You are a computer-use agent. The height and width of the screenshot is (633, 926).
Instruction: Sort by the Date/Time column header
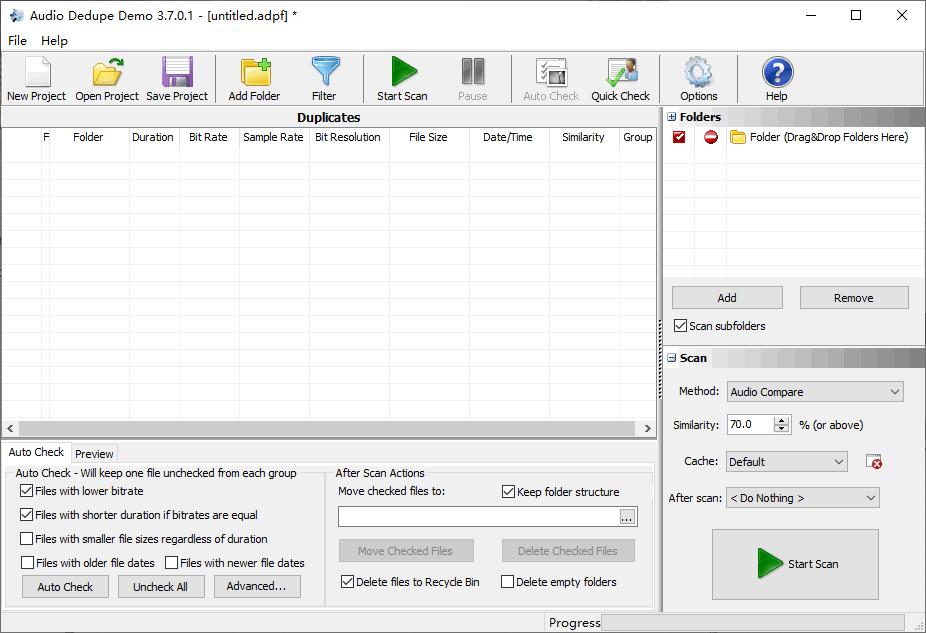point(508,137)
